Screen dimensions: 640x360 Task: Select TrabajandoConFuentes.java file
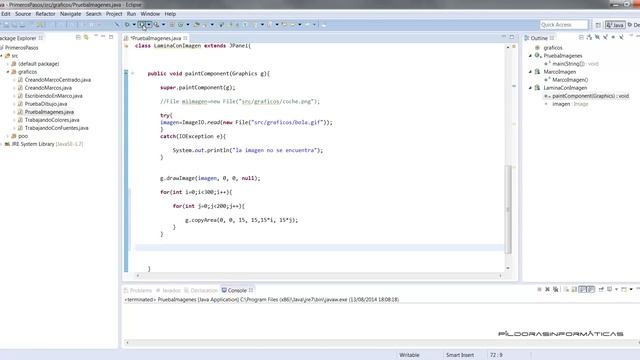coord(56,128)
